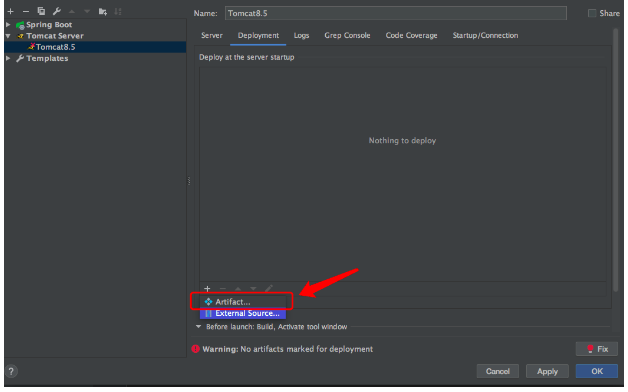Click the Nothing to deploy placeholder text

coord(402,141)
